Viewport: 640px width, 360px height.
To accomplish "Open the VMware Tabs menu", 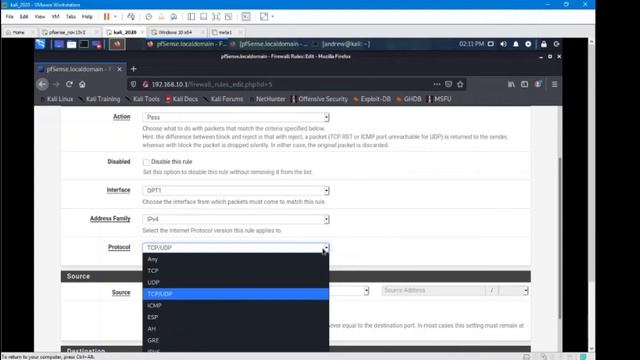I will 71,17.
